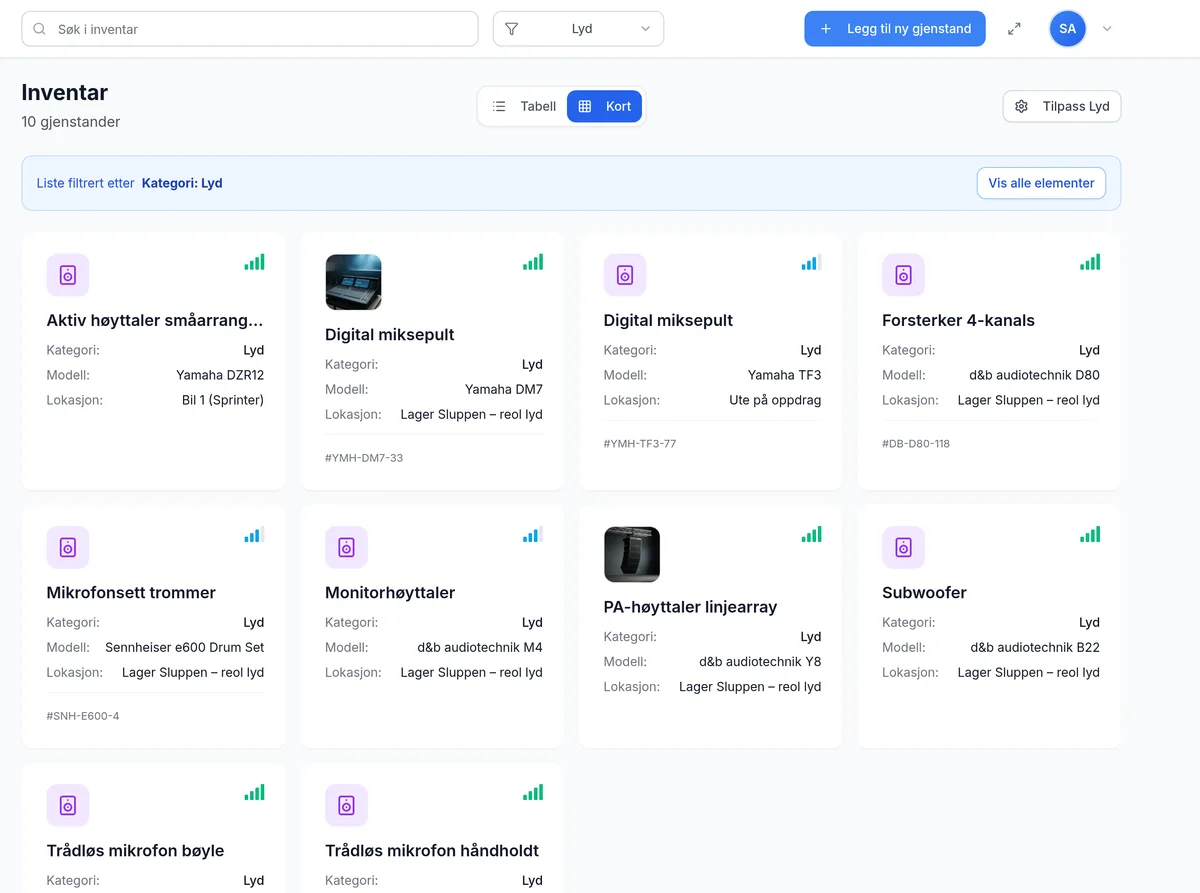Click the filter funnel icon
The image size is (1200, 893).
[512, 29]
